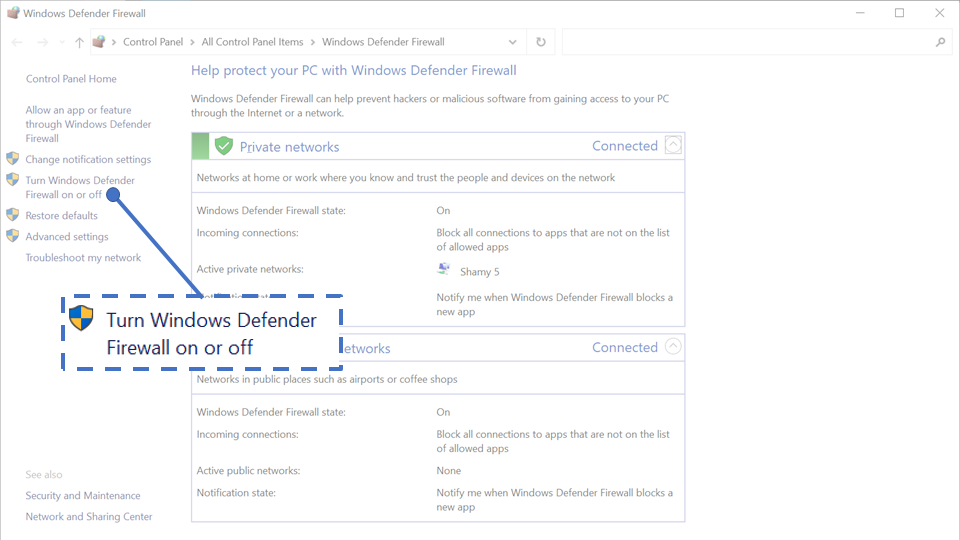Click the Shamy 5 network icon
Image resolution: width=960 pixels, height=540 pixels.
[444, 269]
